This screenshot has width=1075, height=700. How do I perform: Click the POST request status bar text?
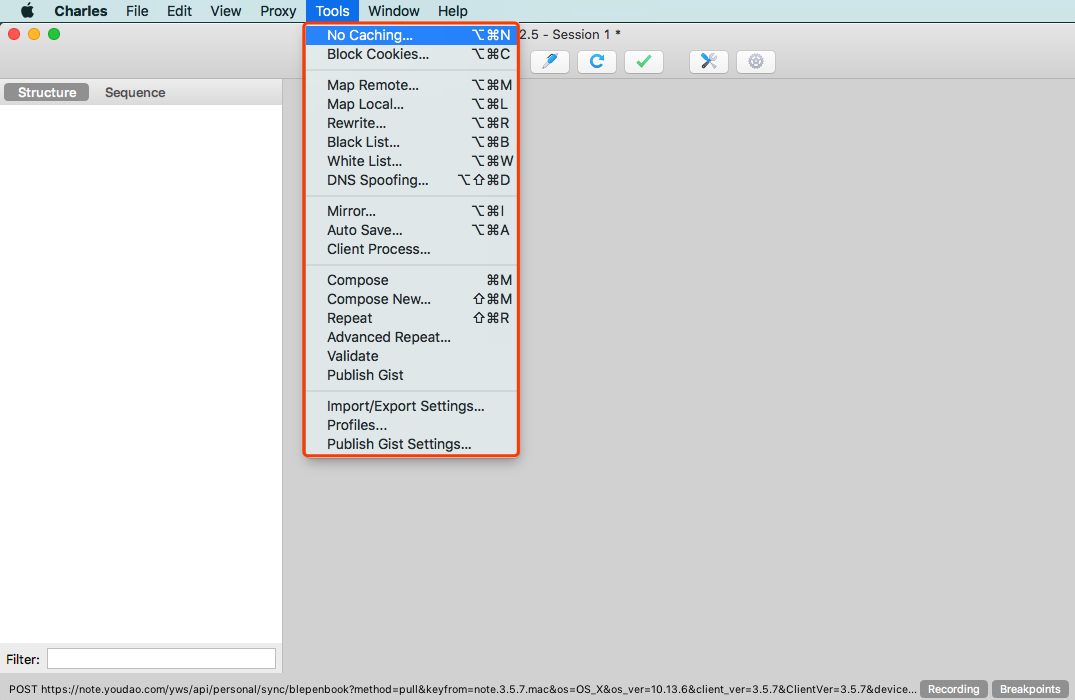tap(462, 689)
